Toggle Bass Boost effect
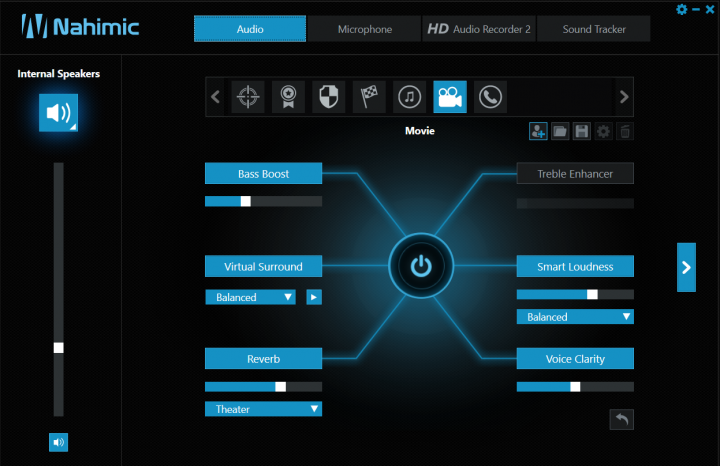 [x=263, y=174]
